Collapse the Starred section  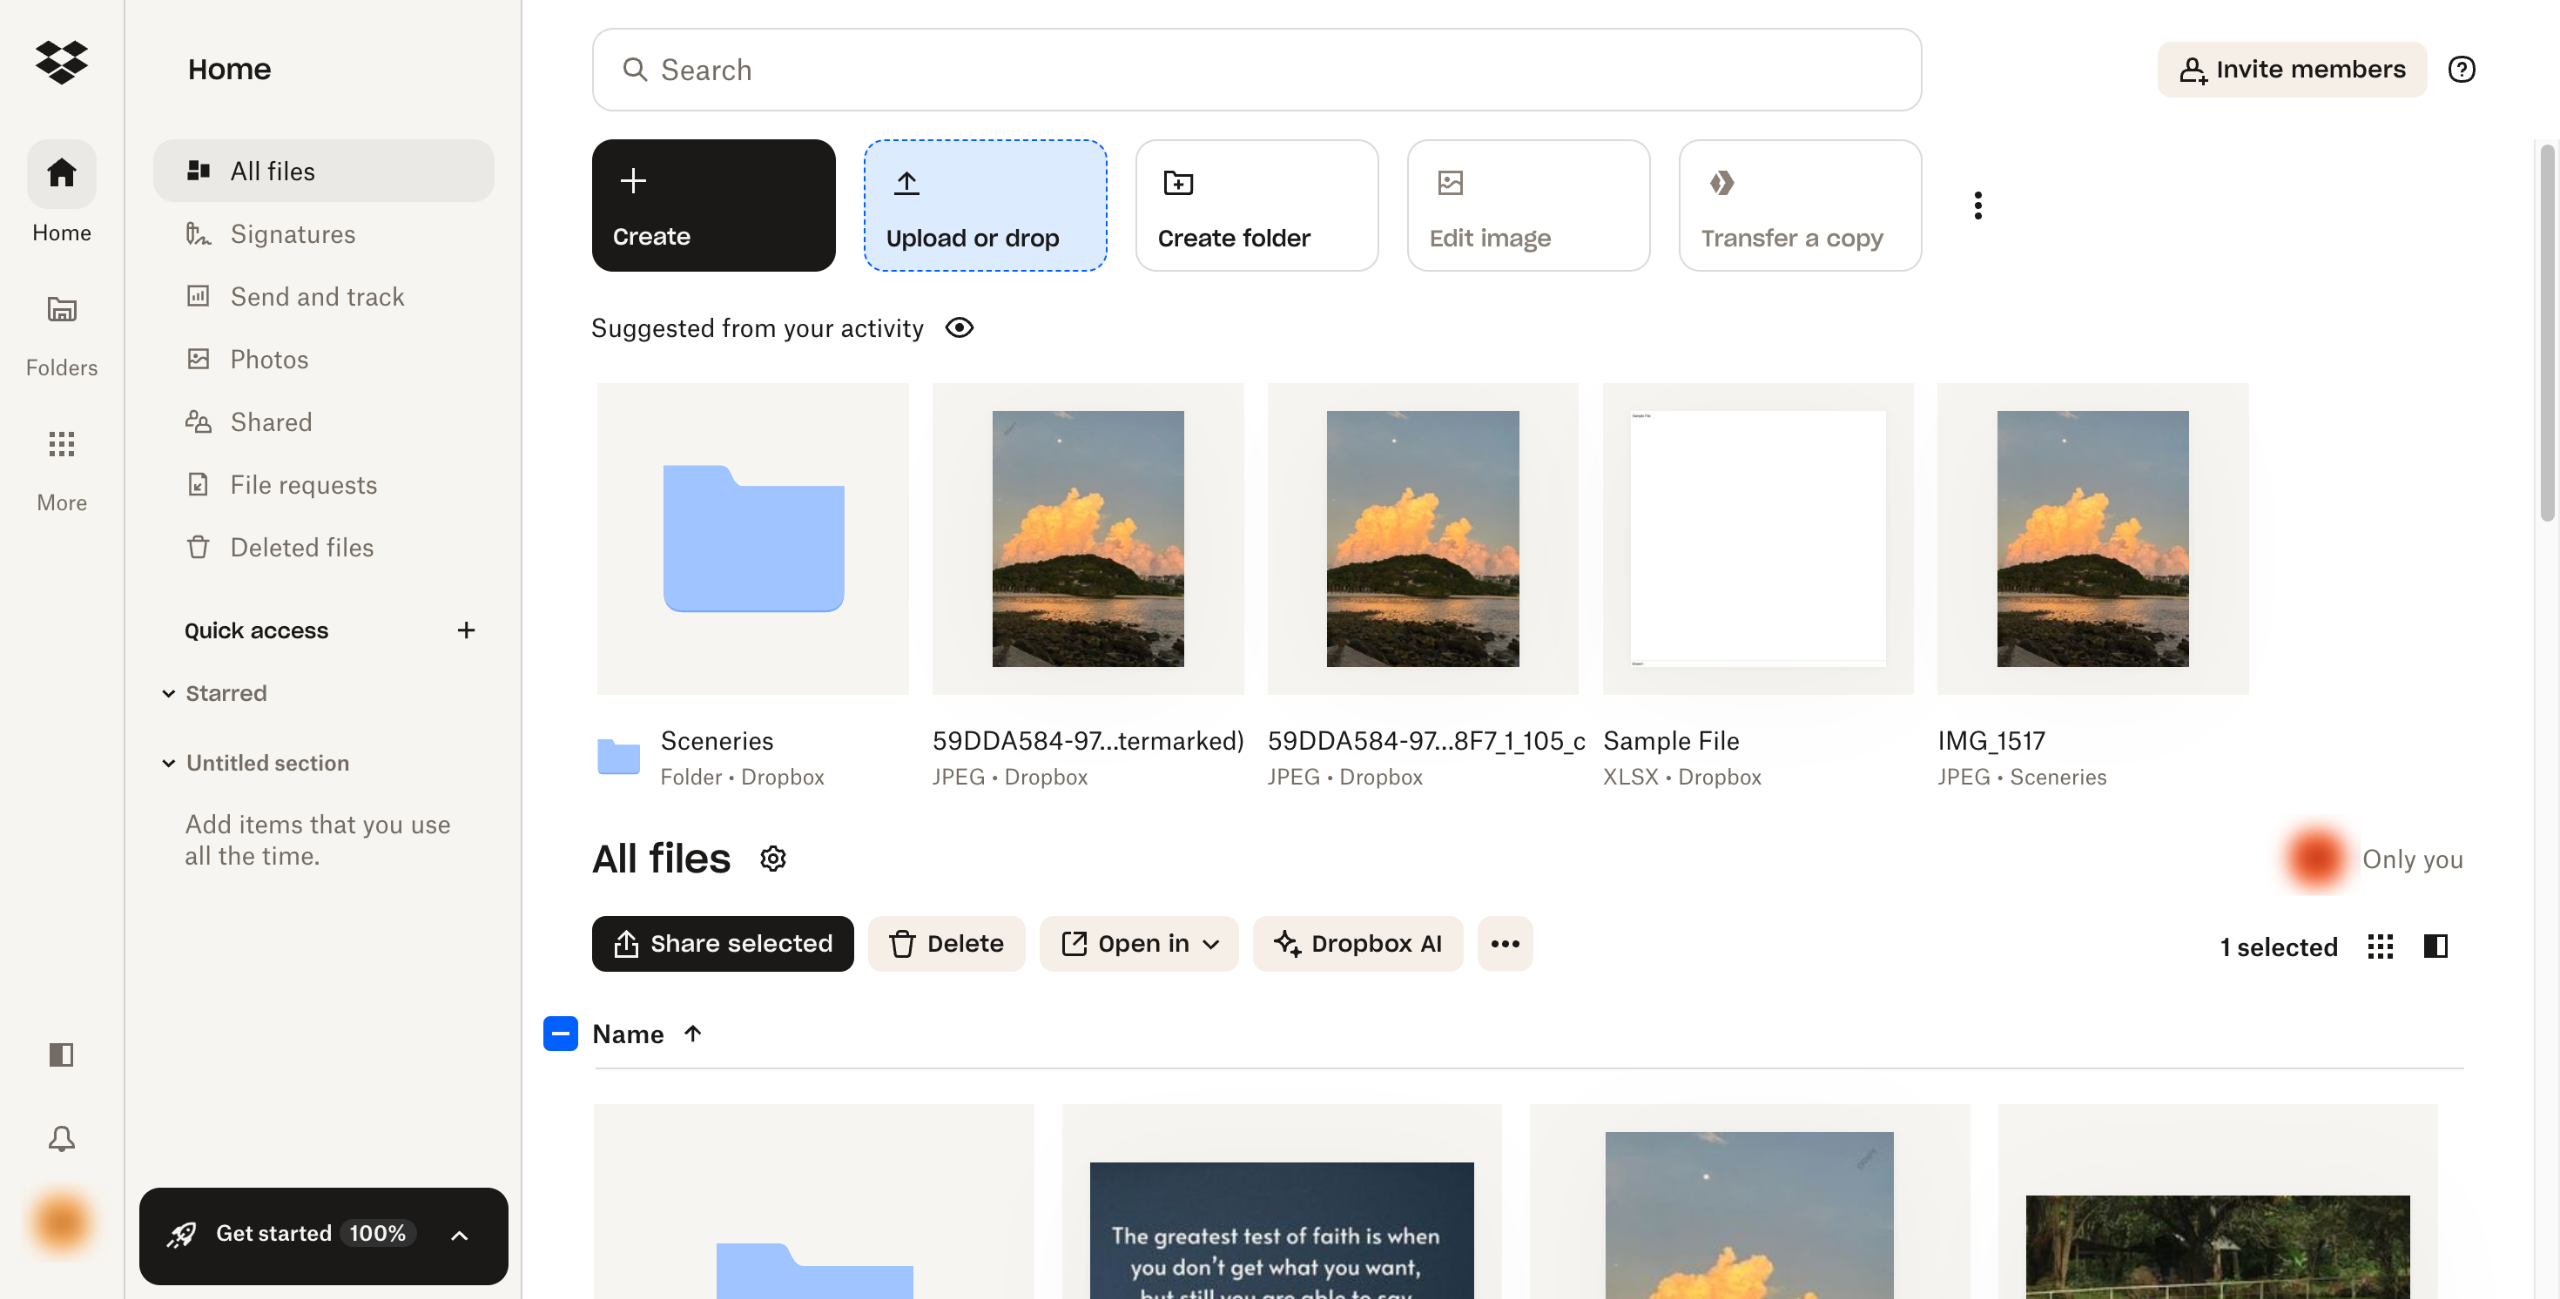point(169,693)
